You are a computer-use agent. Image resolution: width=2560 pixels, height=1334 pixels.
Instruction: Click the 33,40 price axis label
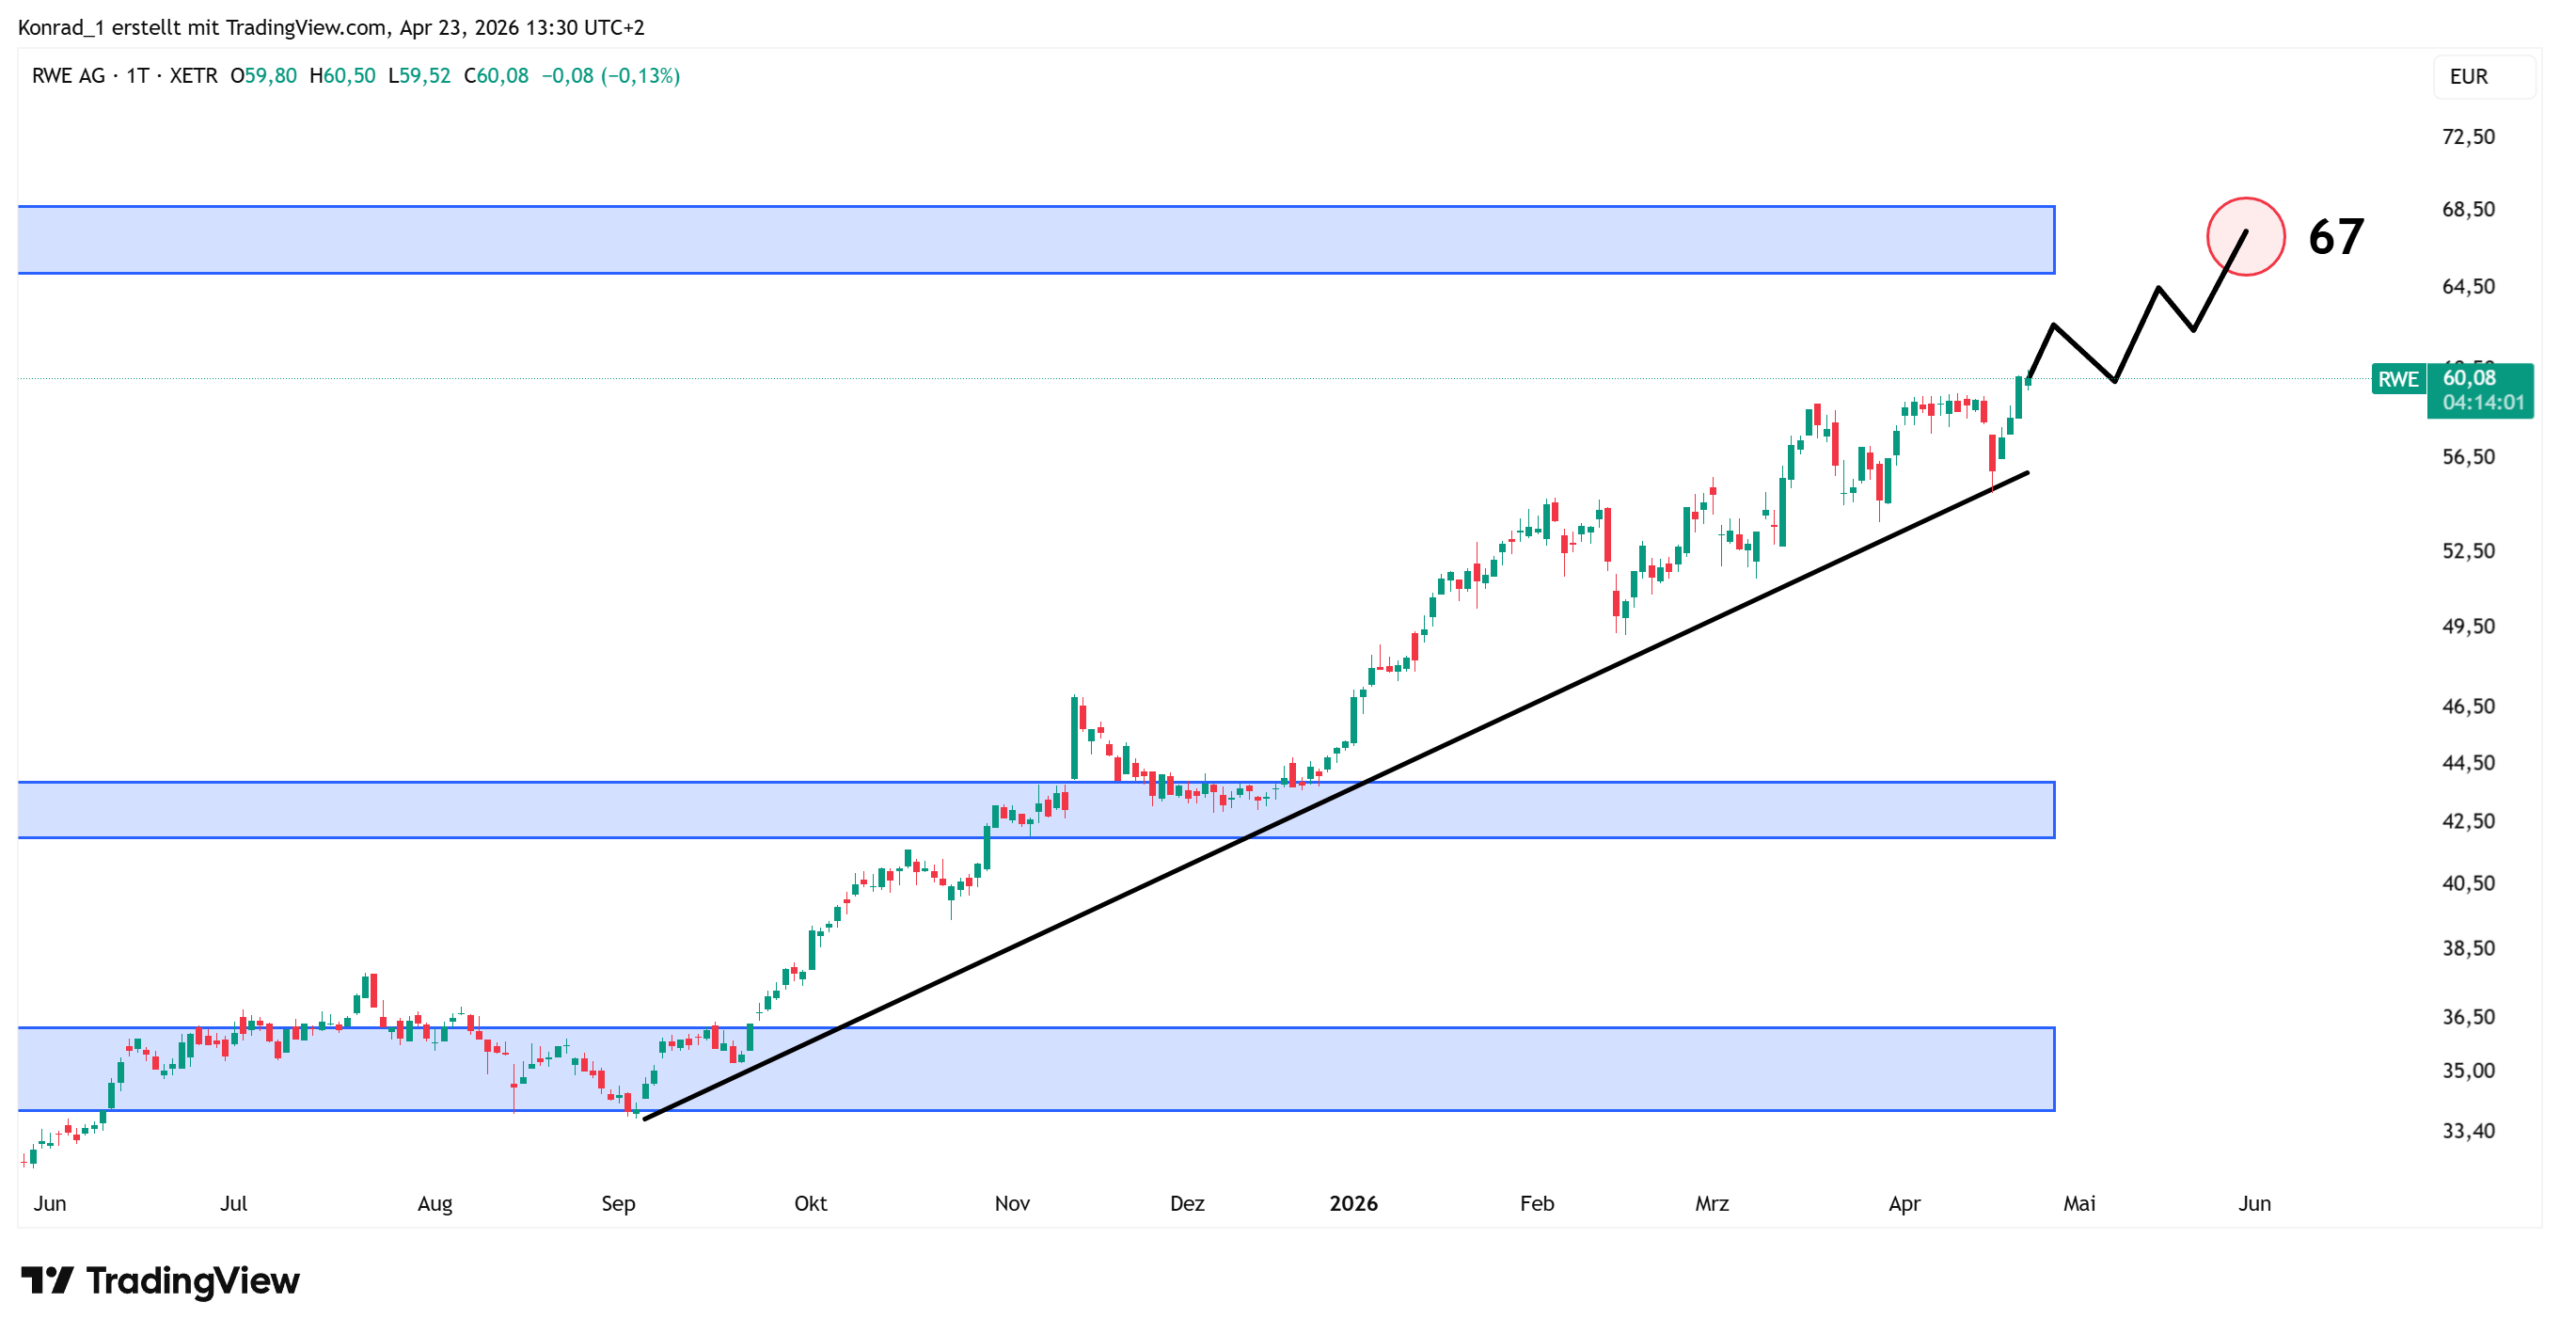click(x=2468, y=1131)
